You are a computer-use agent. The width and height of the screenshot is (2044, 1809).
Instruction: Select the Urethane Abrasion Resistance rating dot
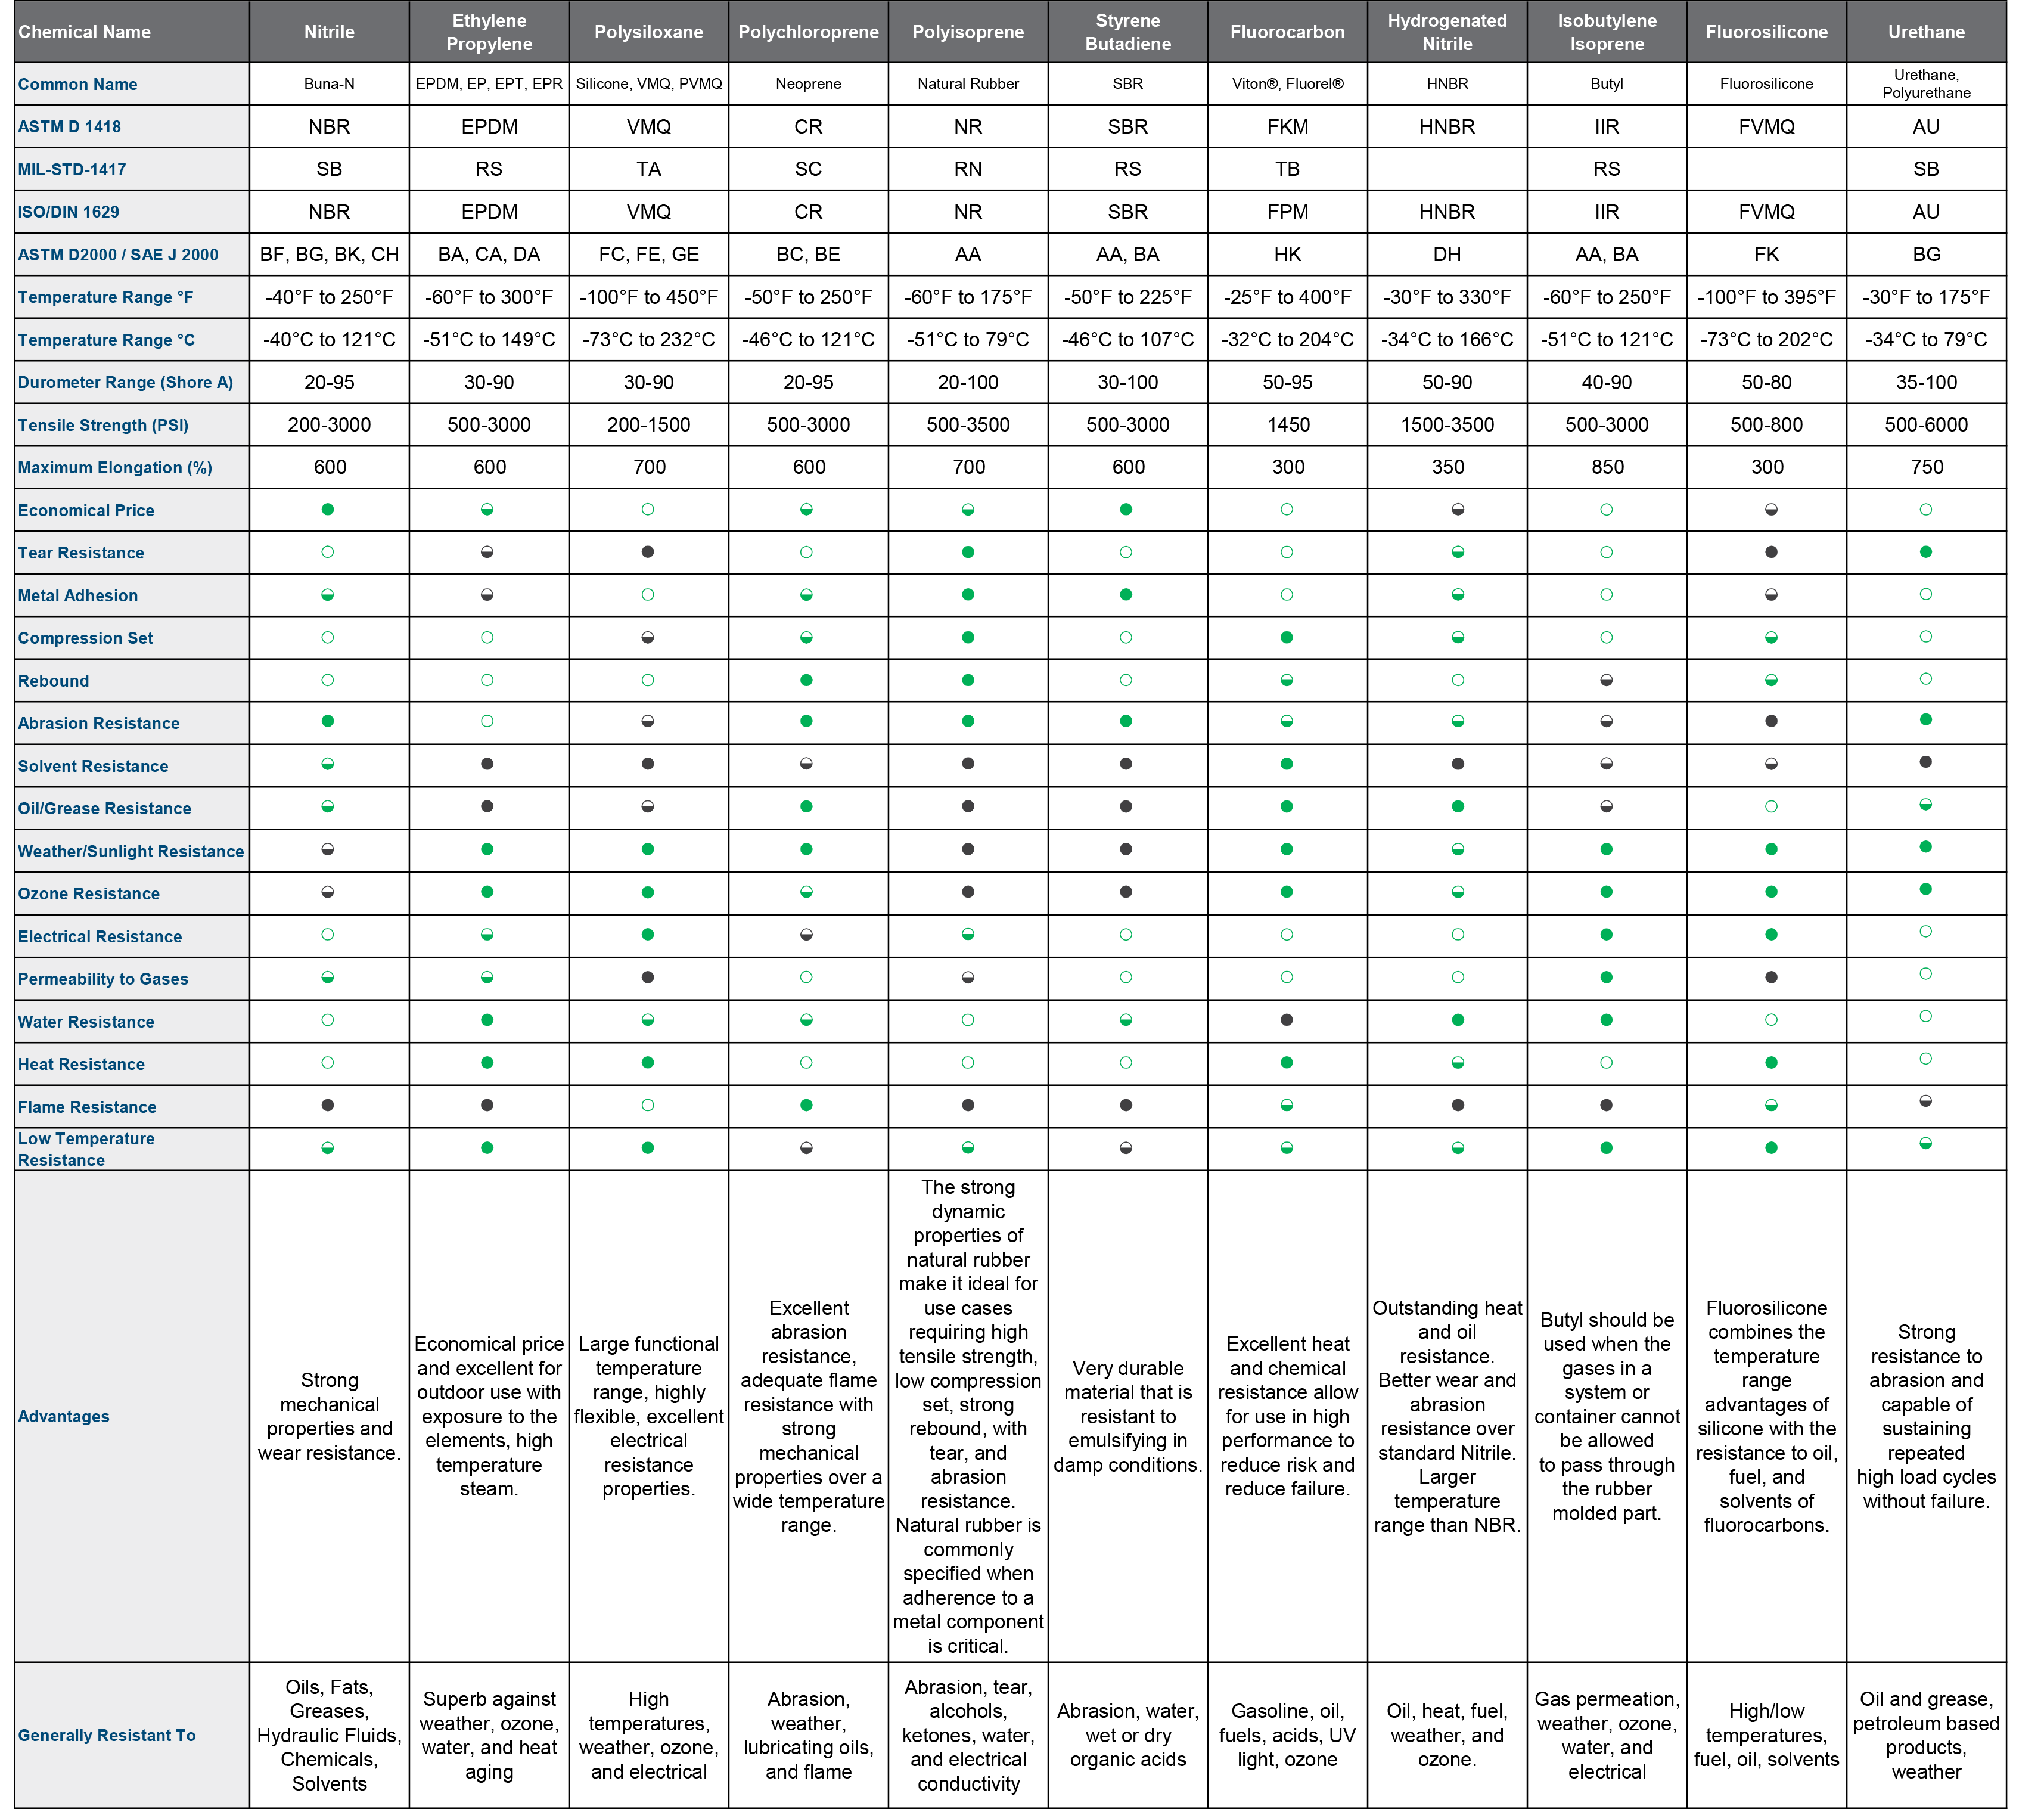(1926, 719)
